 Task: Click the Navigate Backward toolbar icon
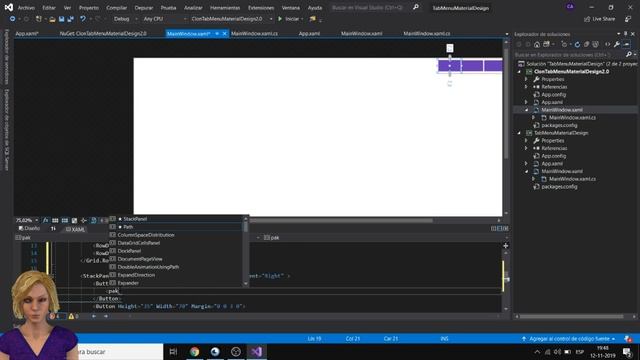click(x=12, y=19)
